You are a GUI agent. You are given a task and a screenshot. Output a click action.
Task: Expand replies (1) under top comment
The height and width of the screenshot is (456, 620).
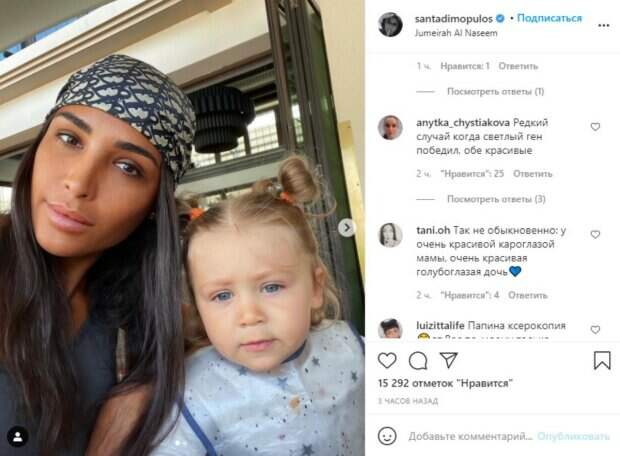tap(495, 91)
